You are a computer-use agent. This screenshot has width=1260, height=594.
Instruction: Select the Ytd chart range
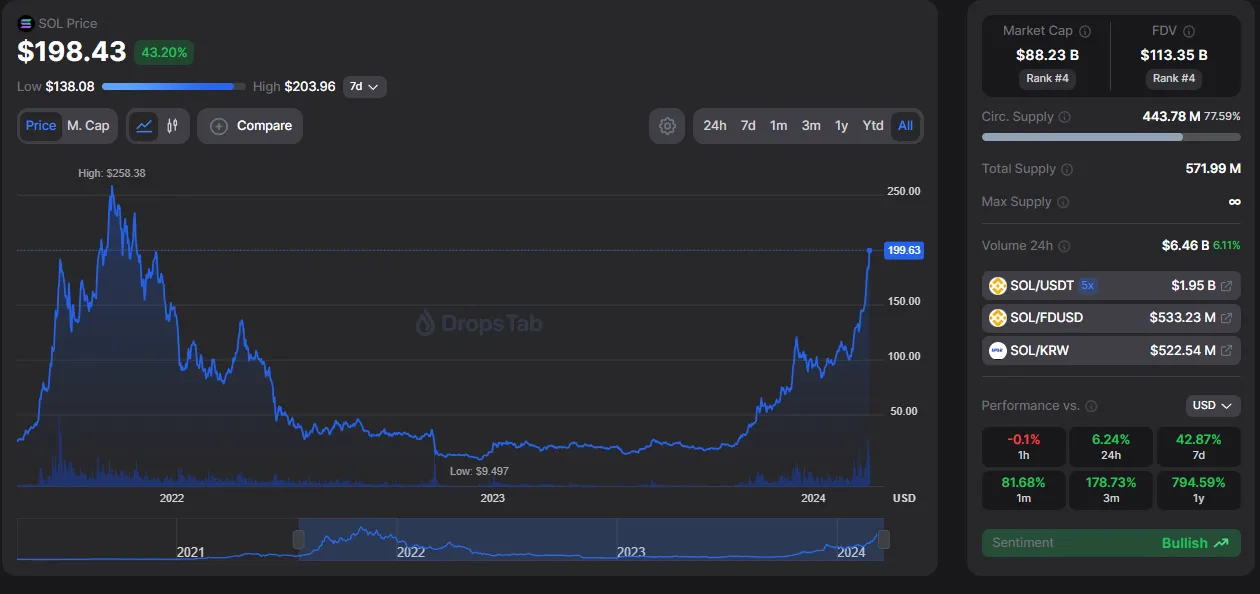[873, 126]
